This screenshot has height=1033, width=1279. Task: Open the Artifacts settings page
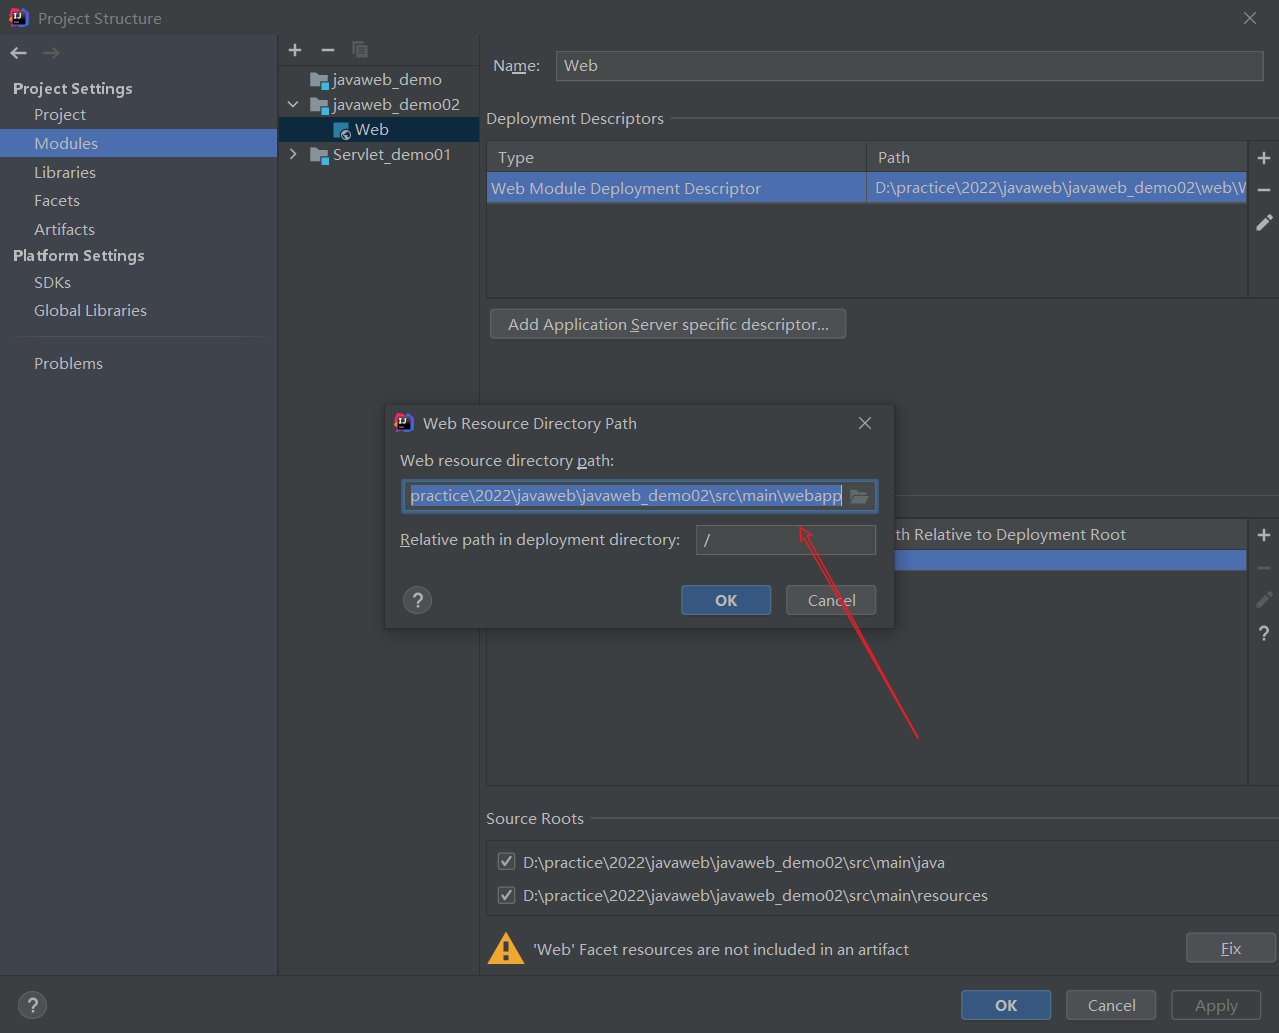(64, 229)
